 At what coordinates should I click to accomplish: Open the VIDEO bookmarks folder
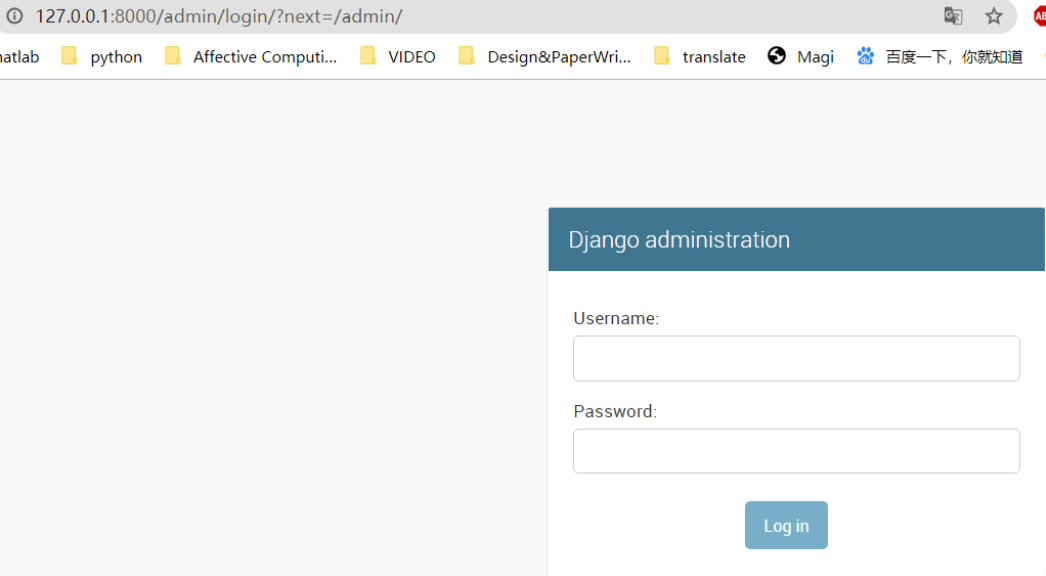398,56
